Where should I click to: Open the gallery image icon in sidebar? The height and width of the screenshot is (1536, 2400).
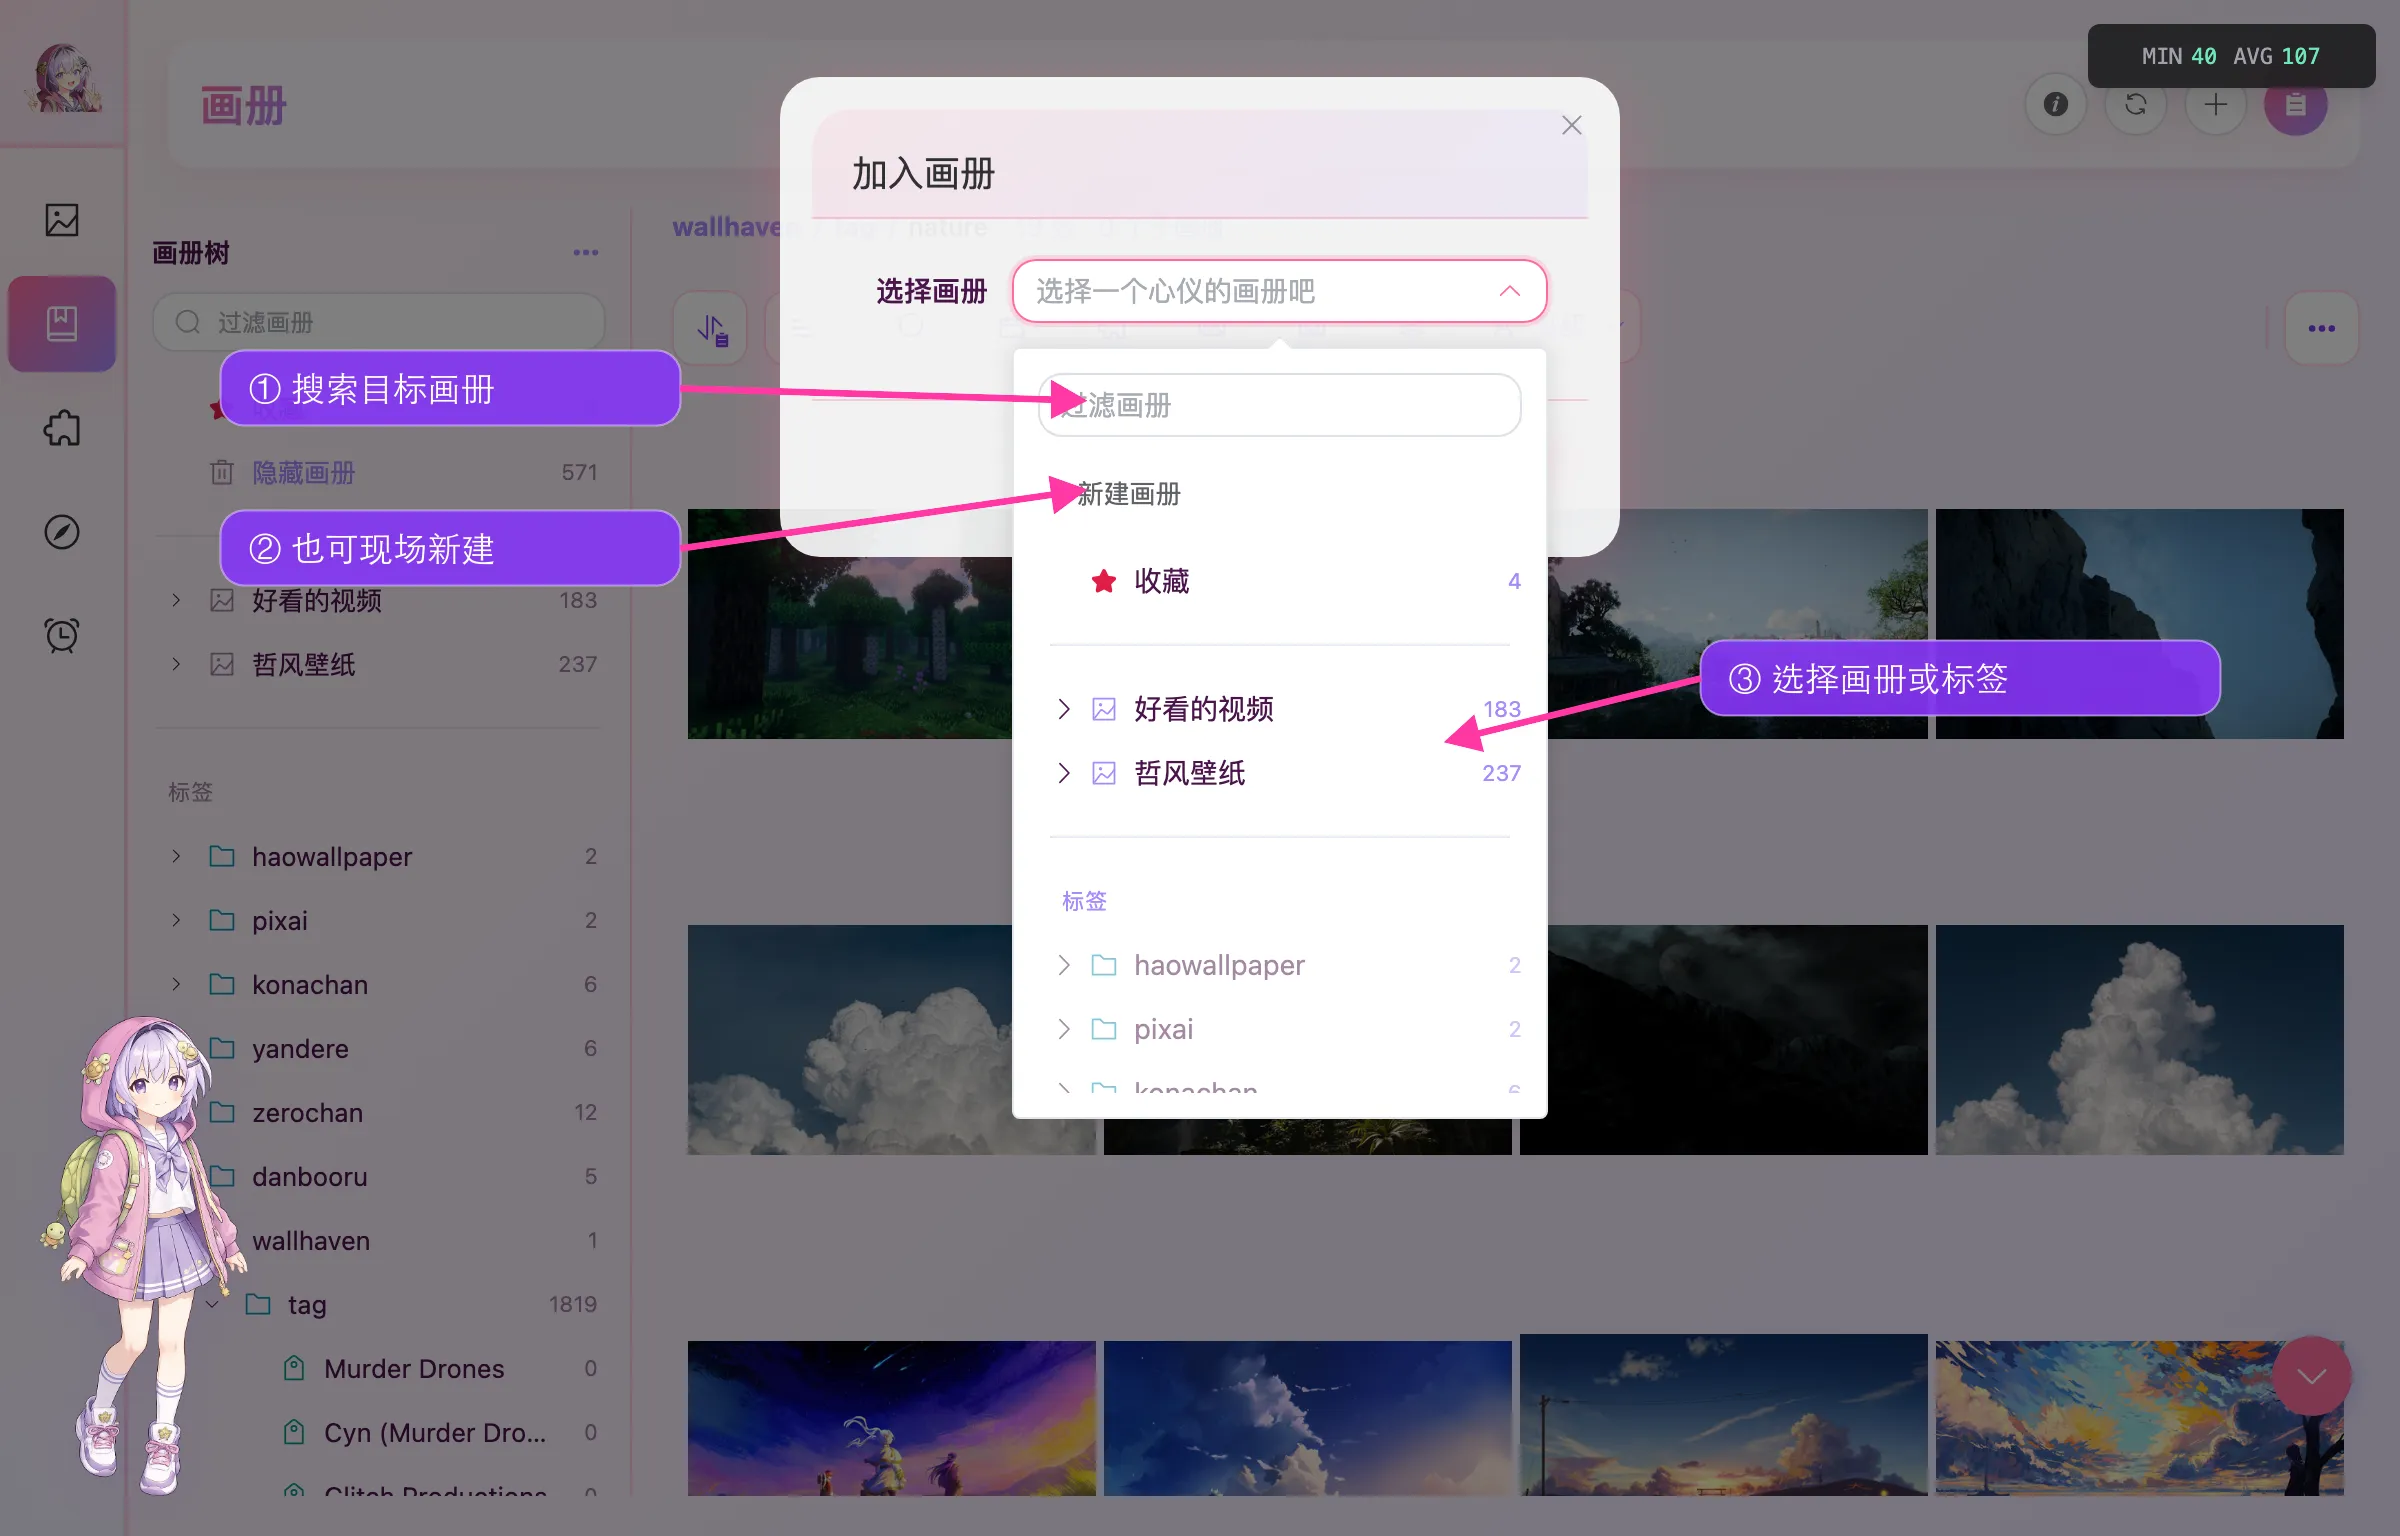[62, 219]
